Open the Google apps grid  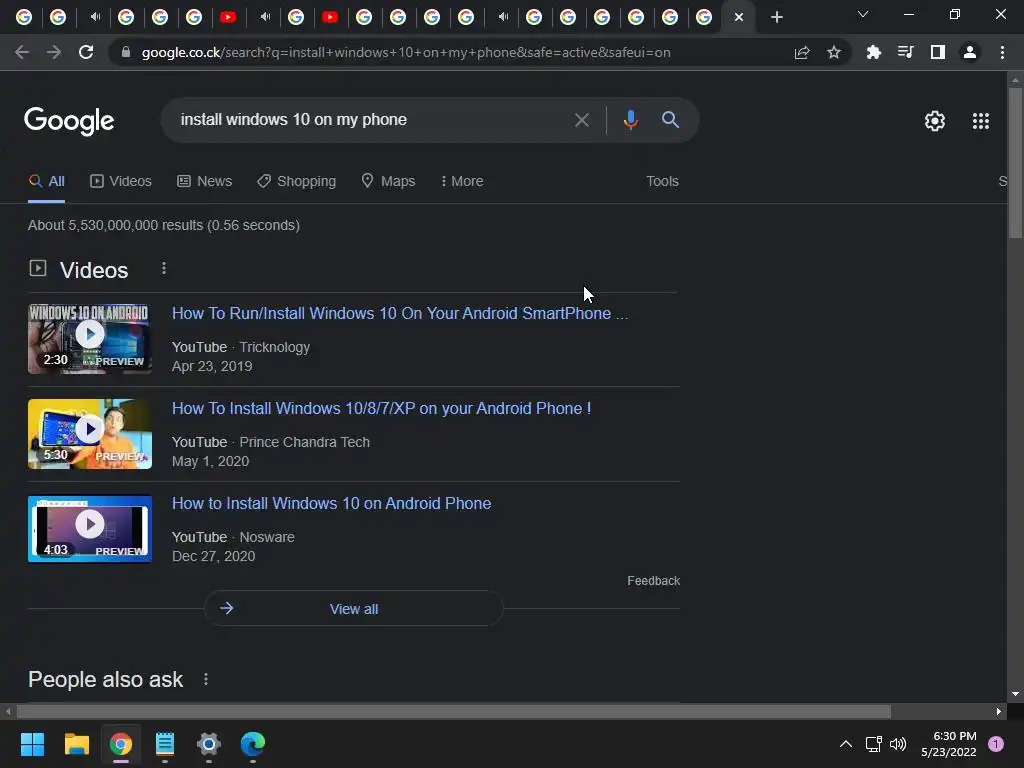980,121
